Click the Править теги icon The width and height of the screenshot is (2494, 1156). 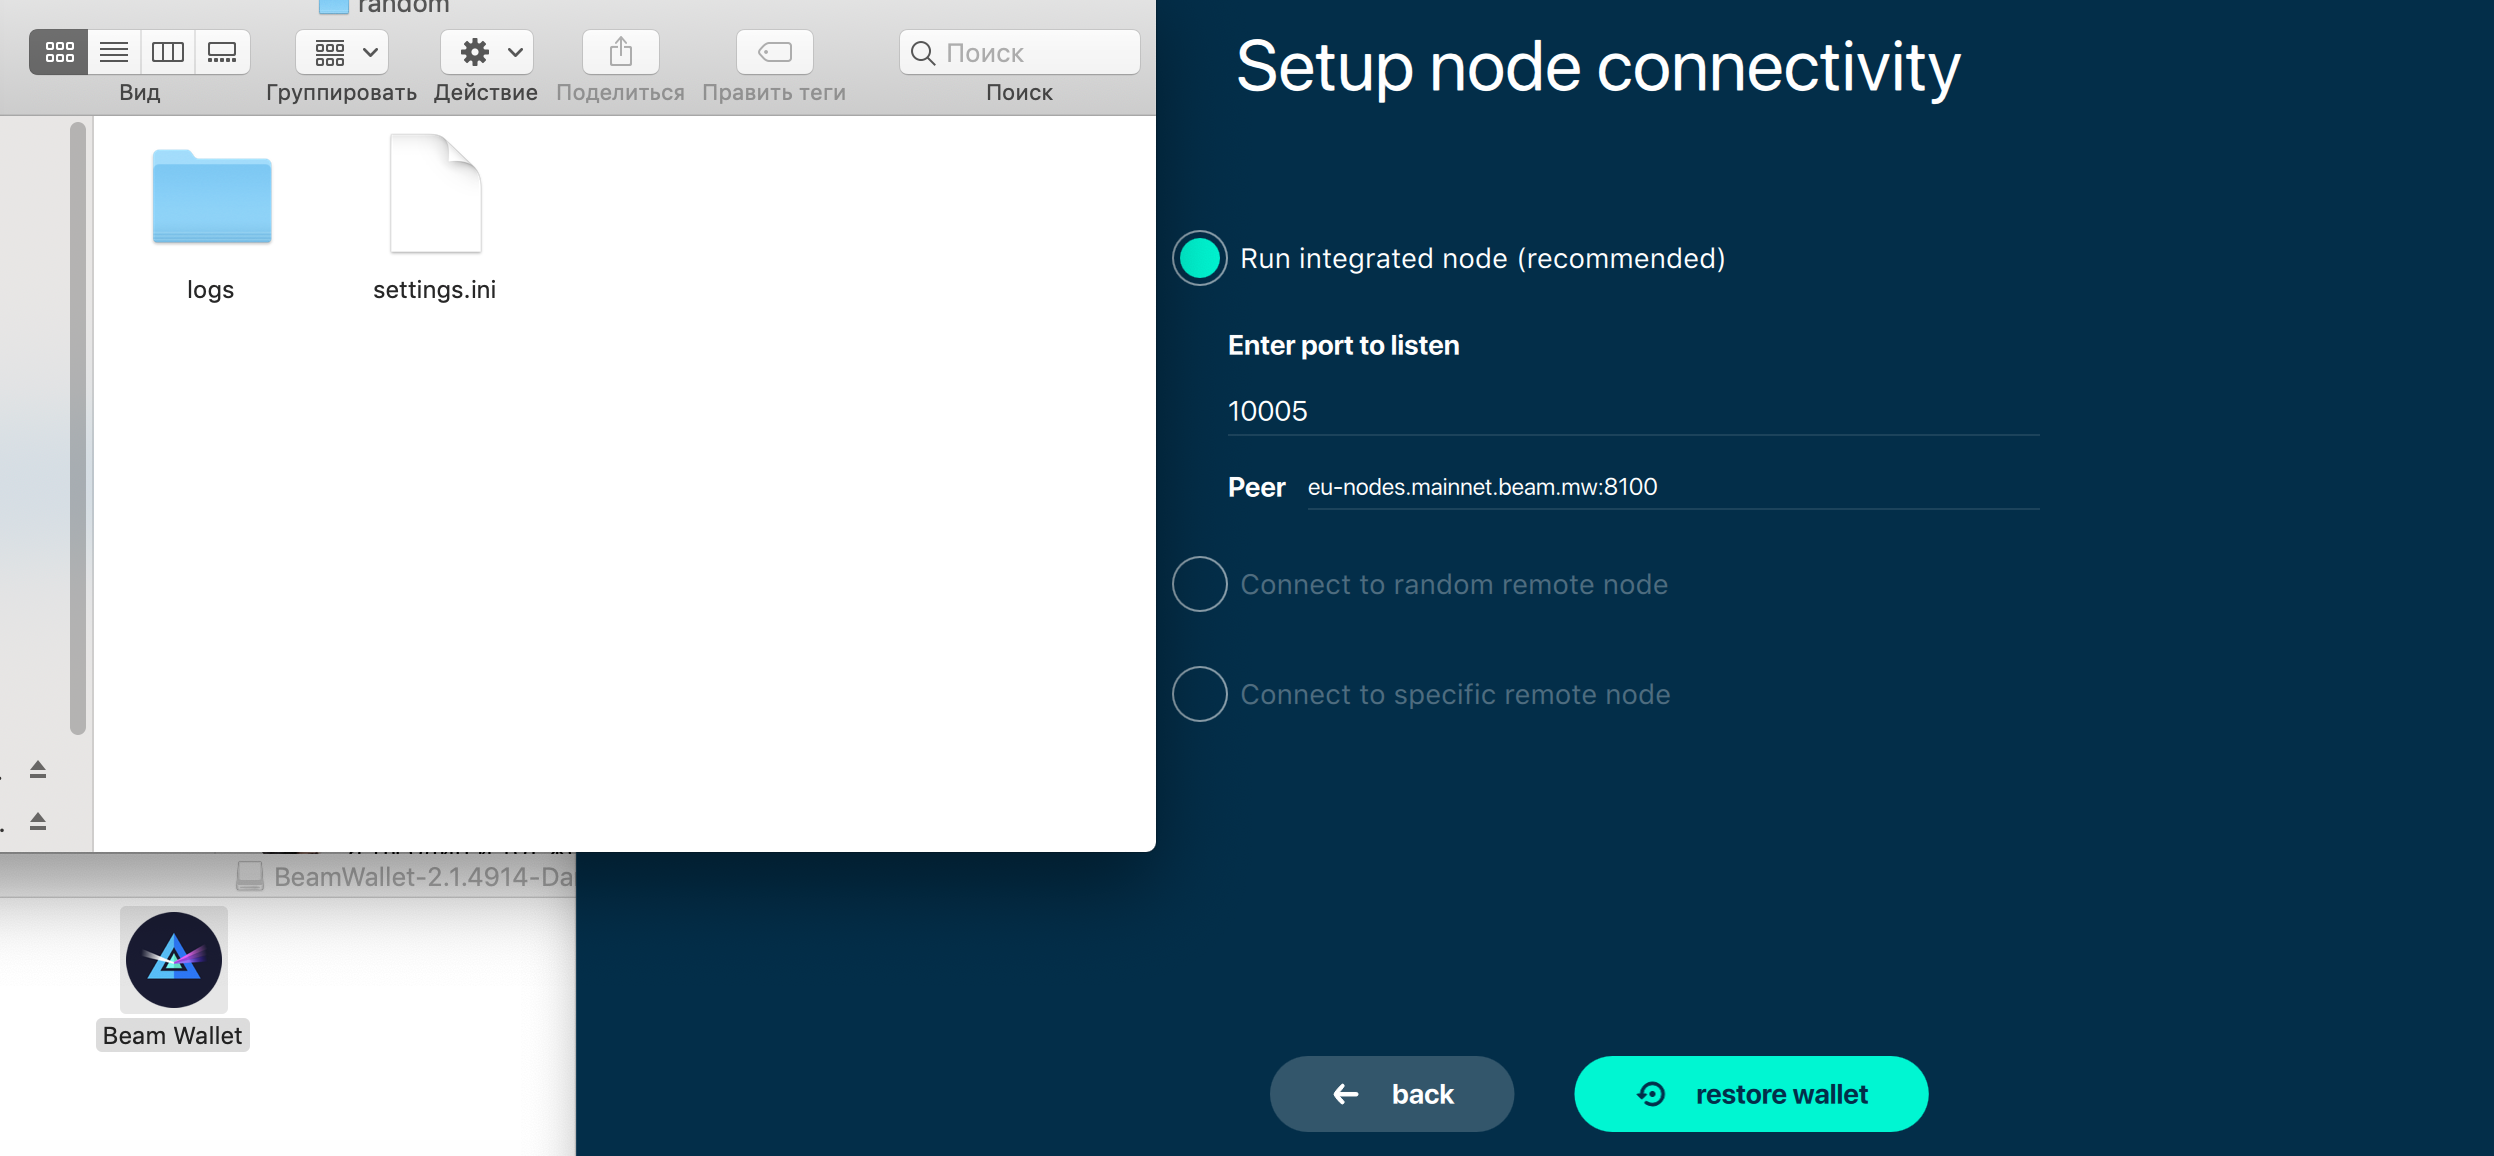[x=774, y=52]
